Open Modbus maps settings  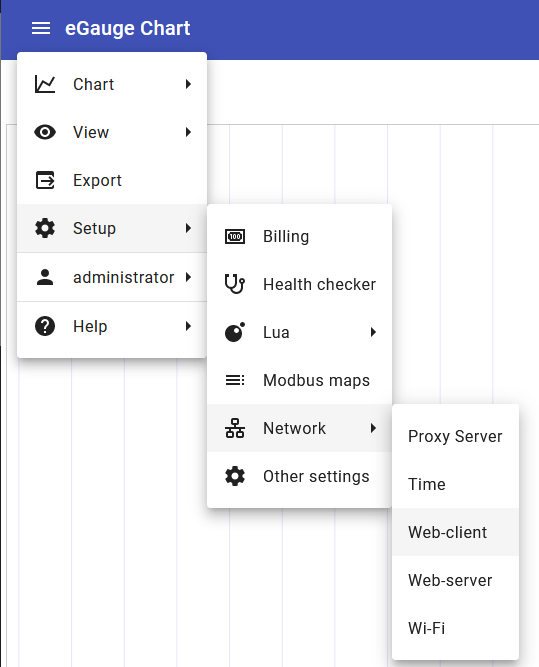299,380
